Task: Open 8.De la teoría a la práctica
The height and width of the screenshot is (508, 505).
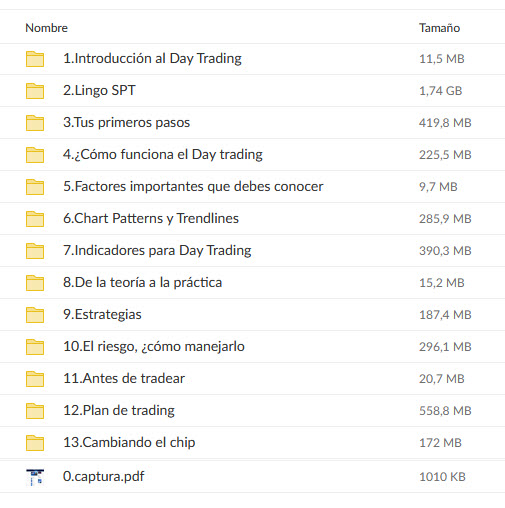Action: (x=143, y=283)
